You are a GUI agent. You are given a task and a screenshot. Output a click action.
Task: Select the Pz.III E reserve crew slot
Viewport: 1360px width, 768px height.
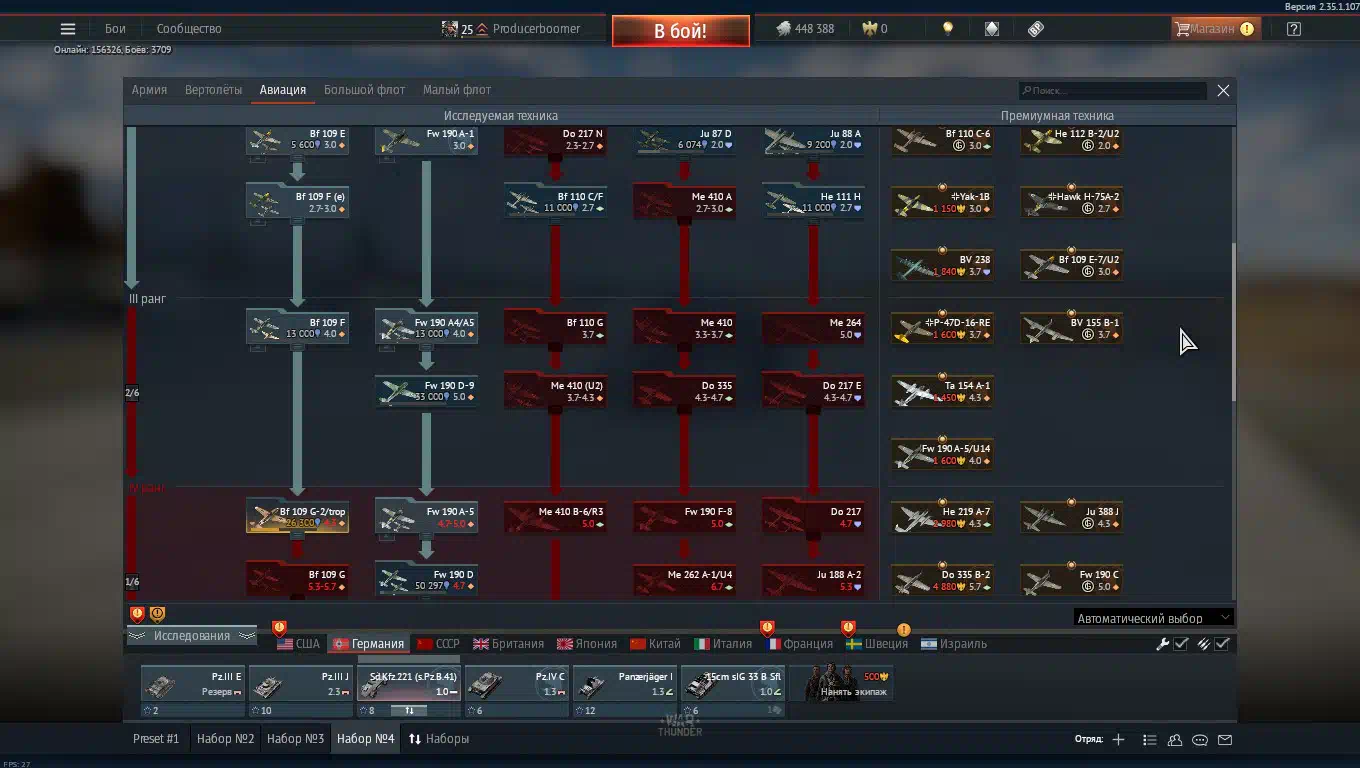pyautogui.click(x=193, y=692)
